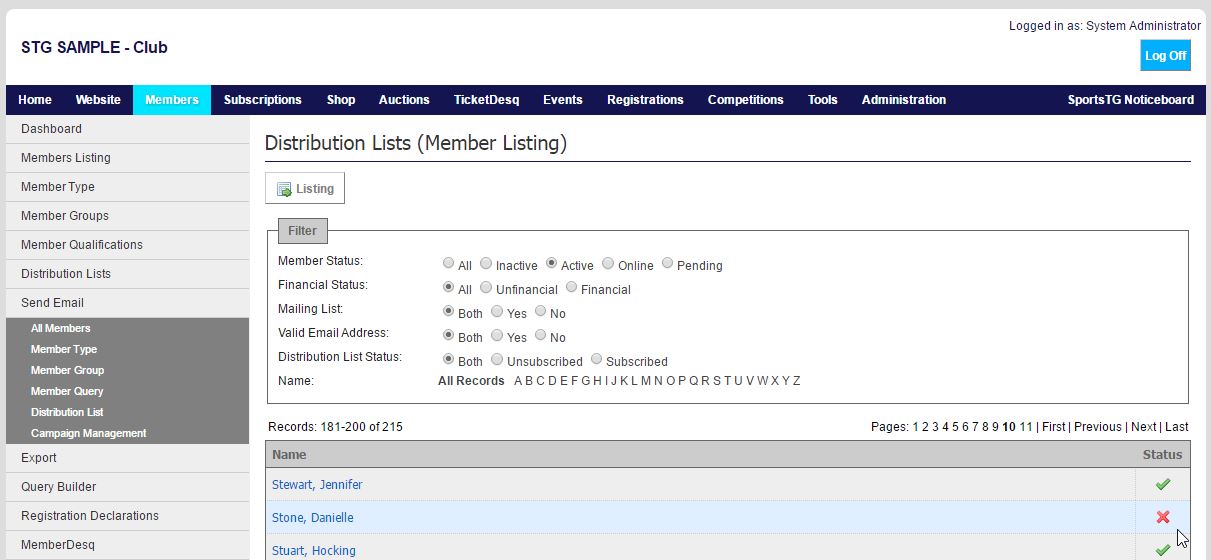Open Member Qualifications in sidebar

pos(127,245)
